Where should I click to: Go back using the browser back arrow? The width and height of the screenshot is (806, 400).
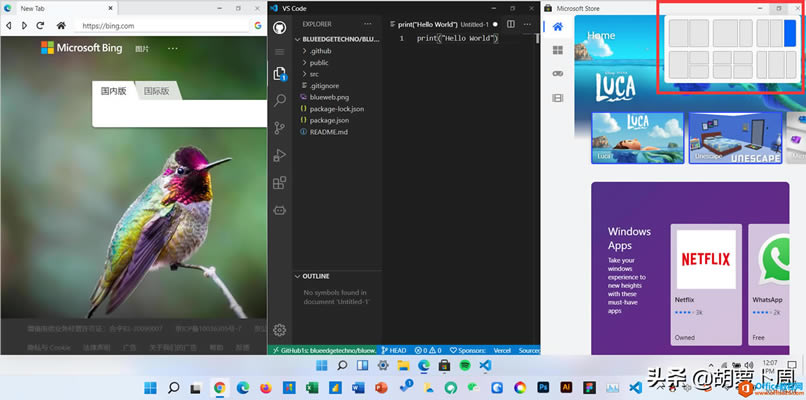[x=8, y=25]
